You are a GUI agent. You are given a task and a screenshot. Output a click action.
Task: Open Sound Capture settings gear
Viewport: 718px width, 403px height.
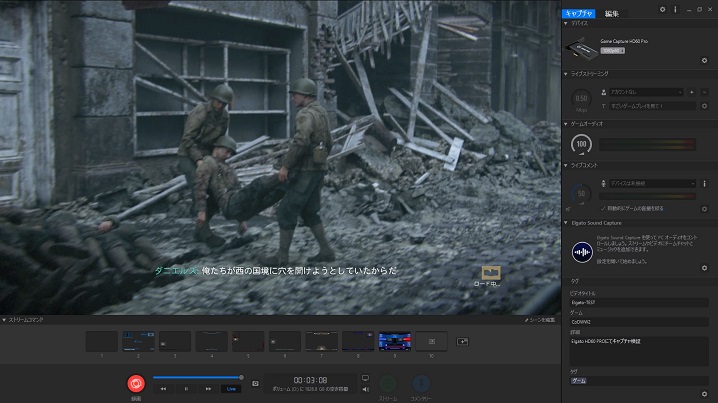(704, 268)
